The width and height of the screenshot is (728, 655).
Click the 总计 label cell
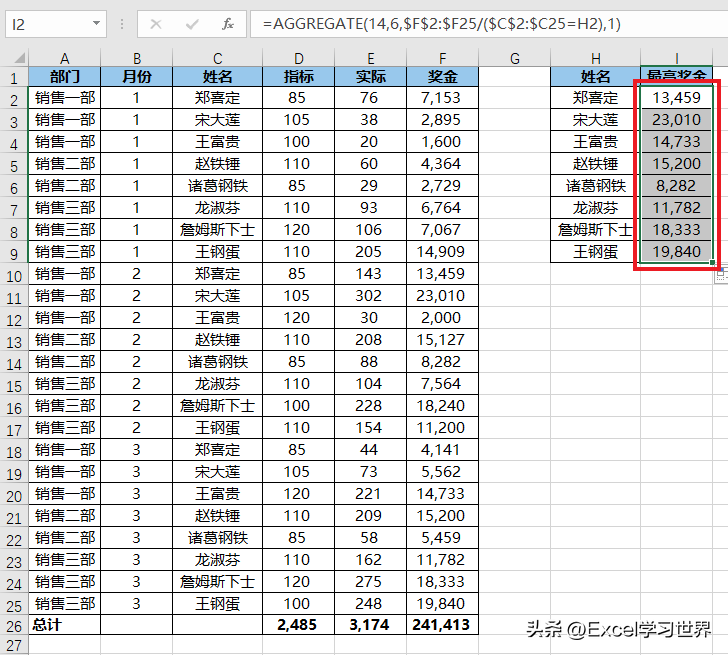point(65,625)
